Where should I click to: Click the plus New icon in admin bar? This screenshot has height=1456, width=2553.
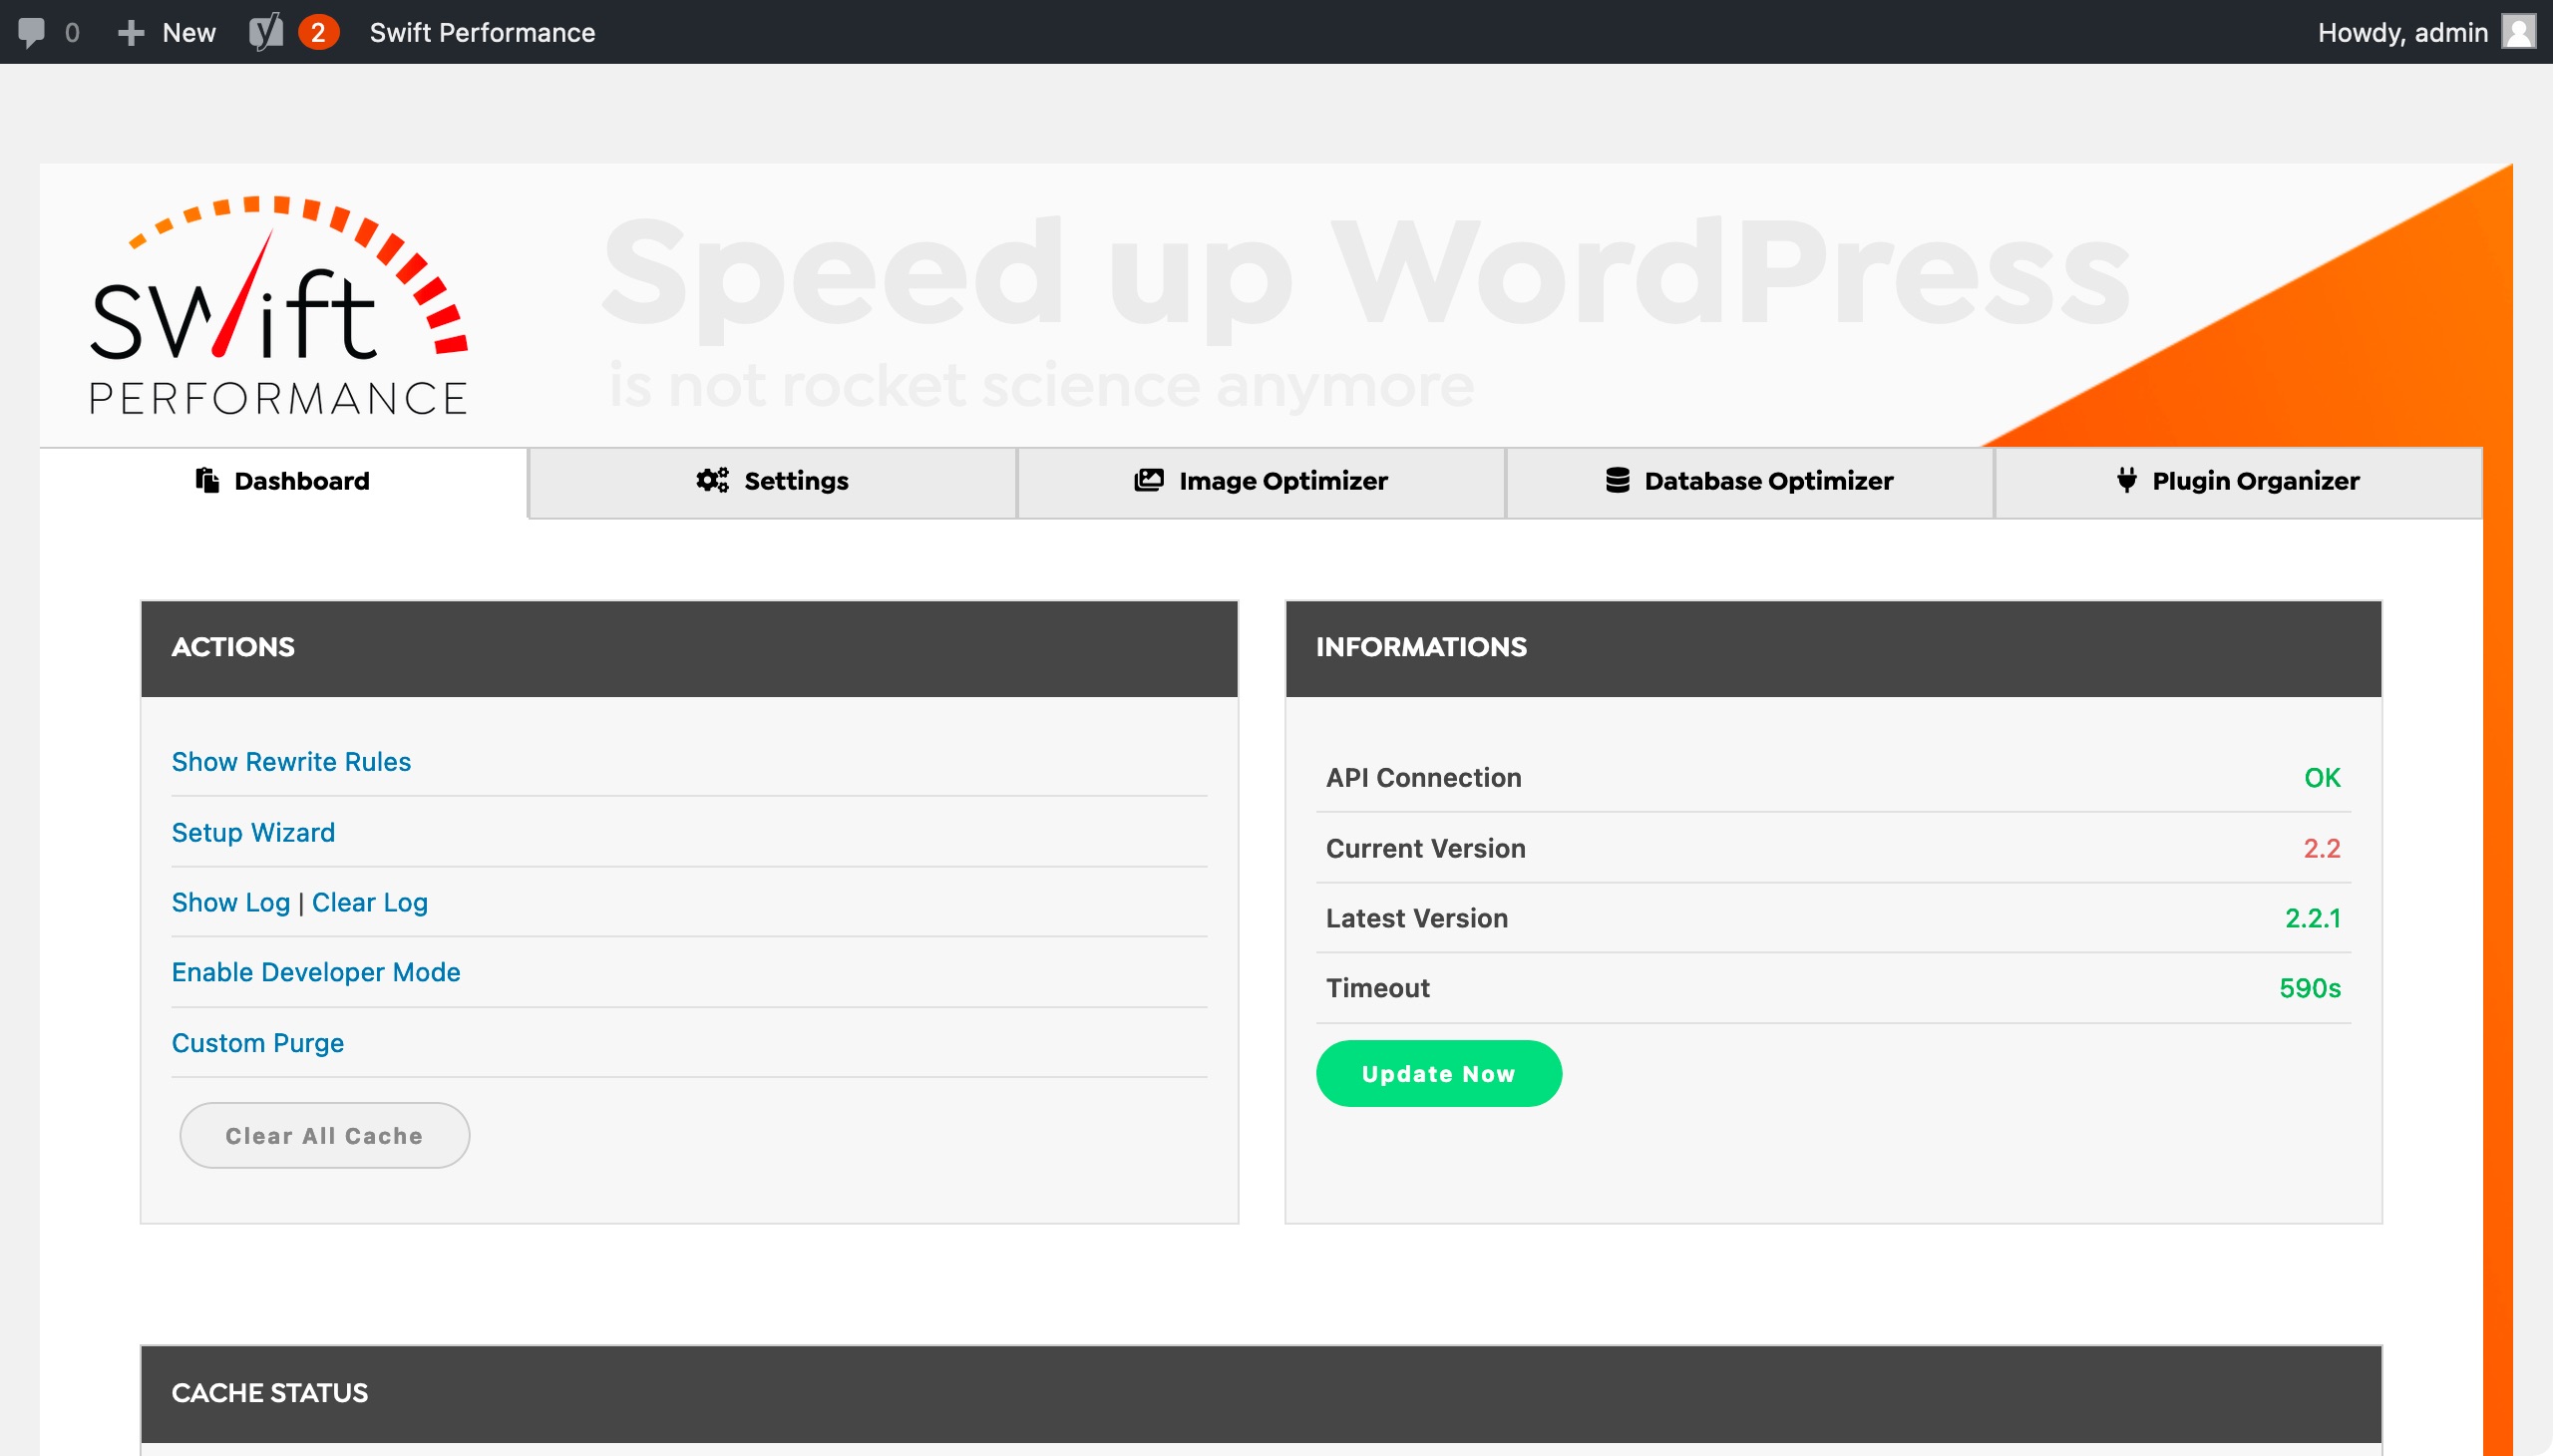[131, 33]
